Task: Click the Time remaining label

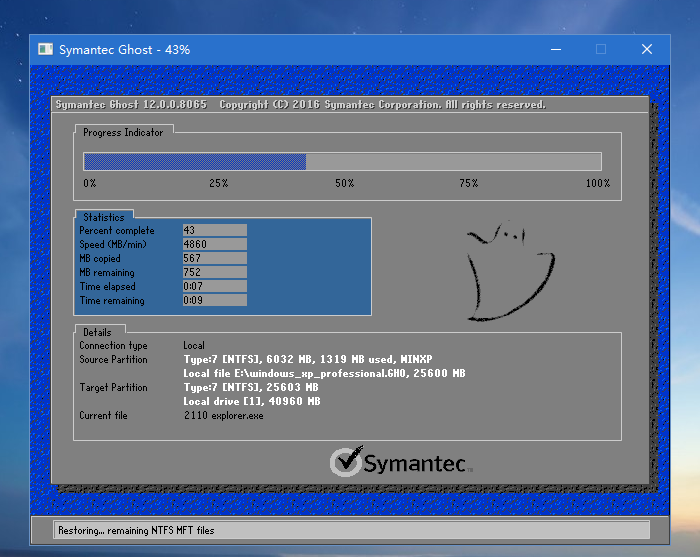Action: (112, 301)
